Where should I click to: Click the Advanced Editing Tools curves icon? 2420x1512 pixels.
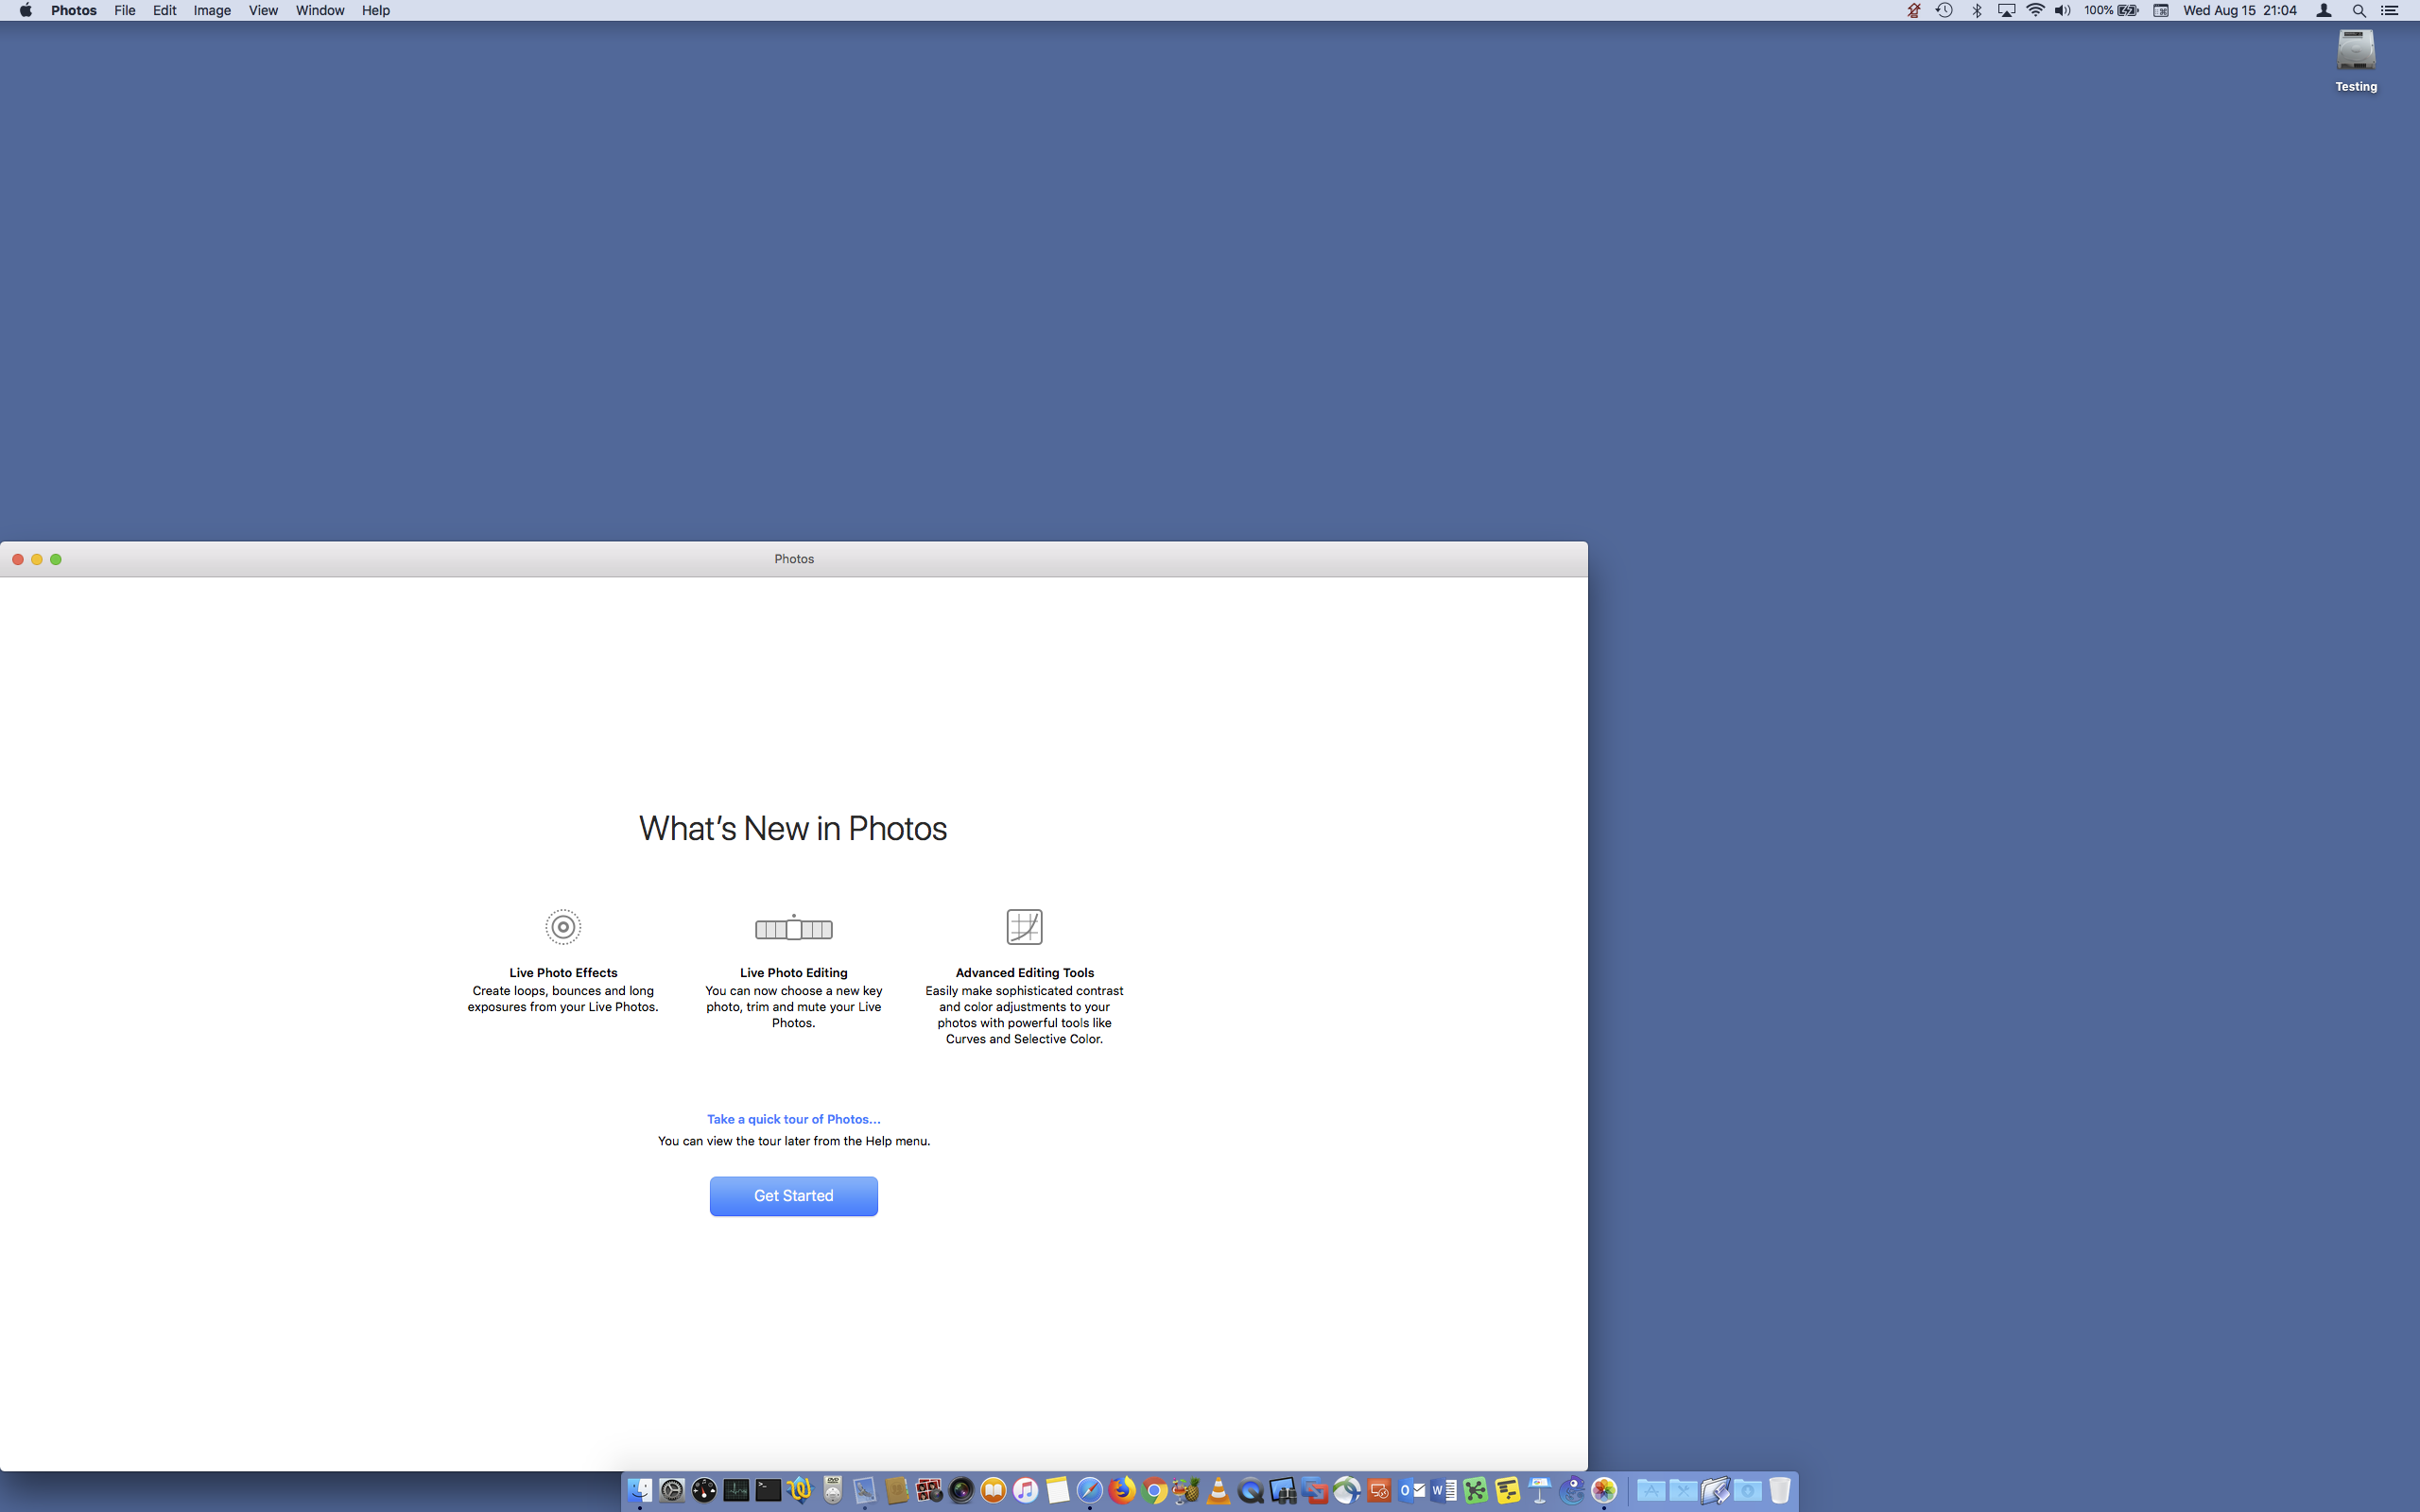tap(1024, 927)
